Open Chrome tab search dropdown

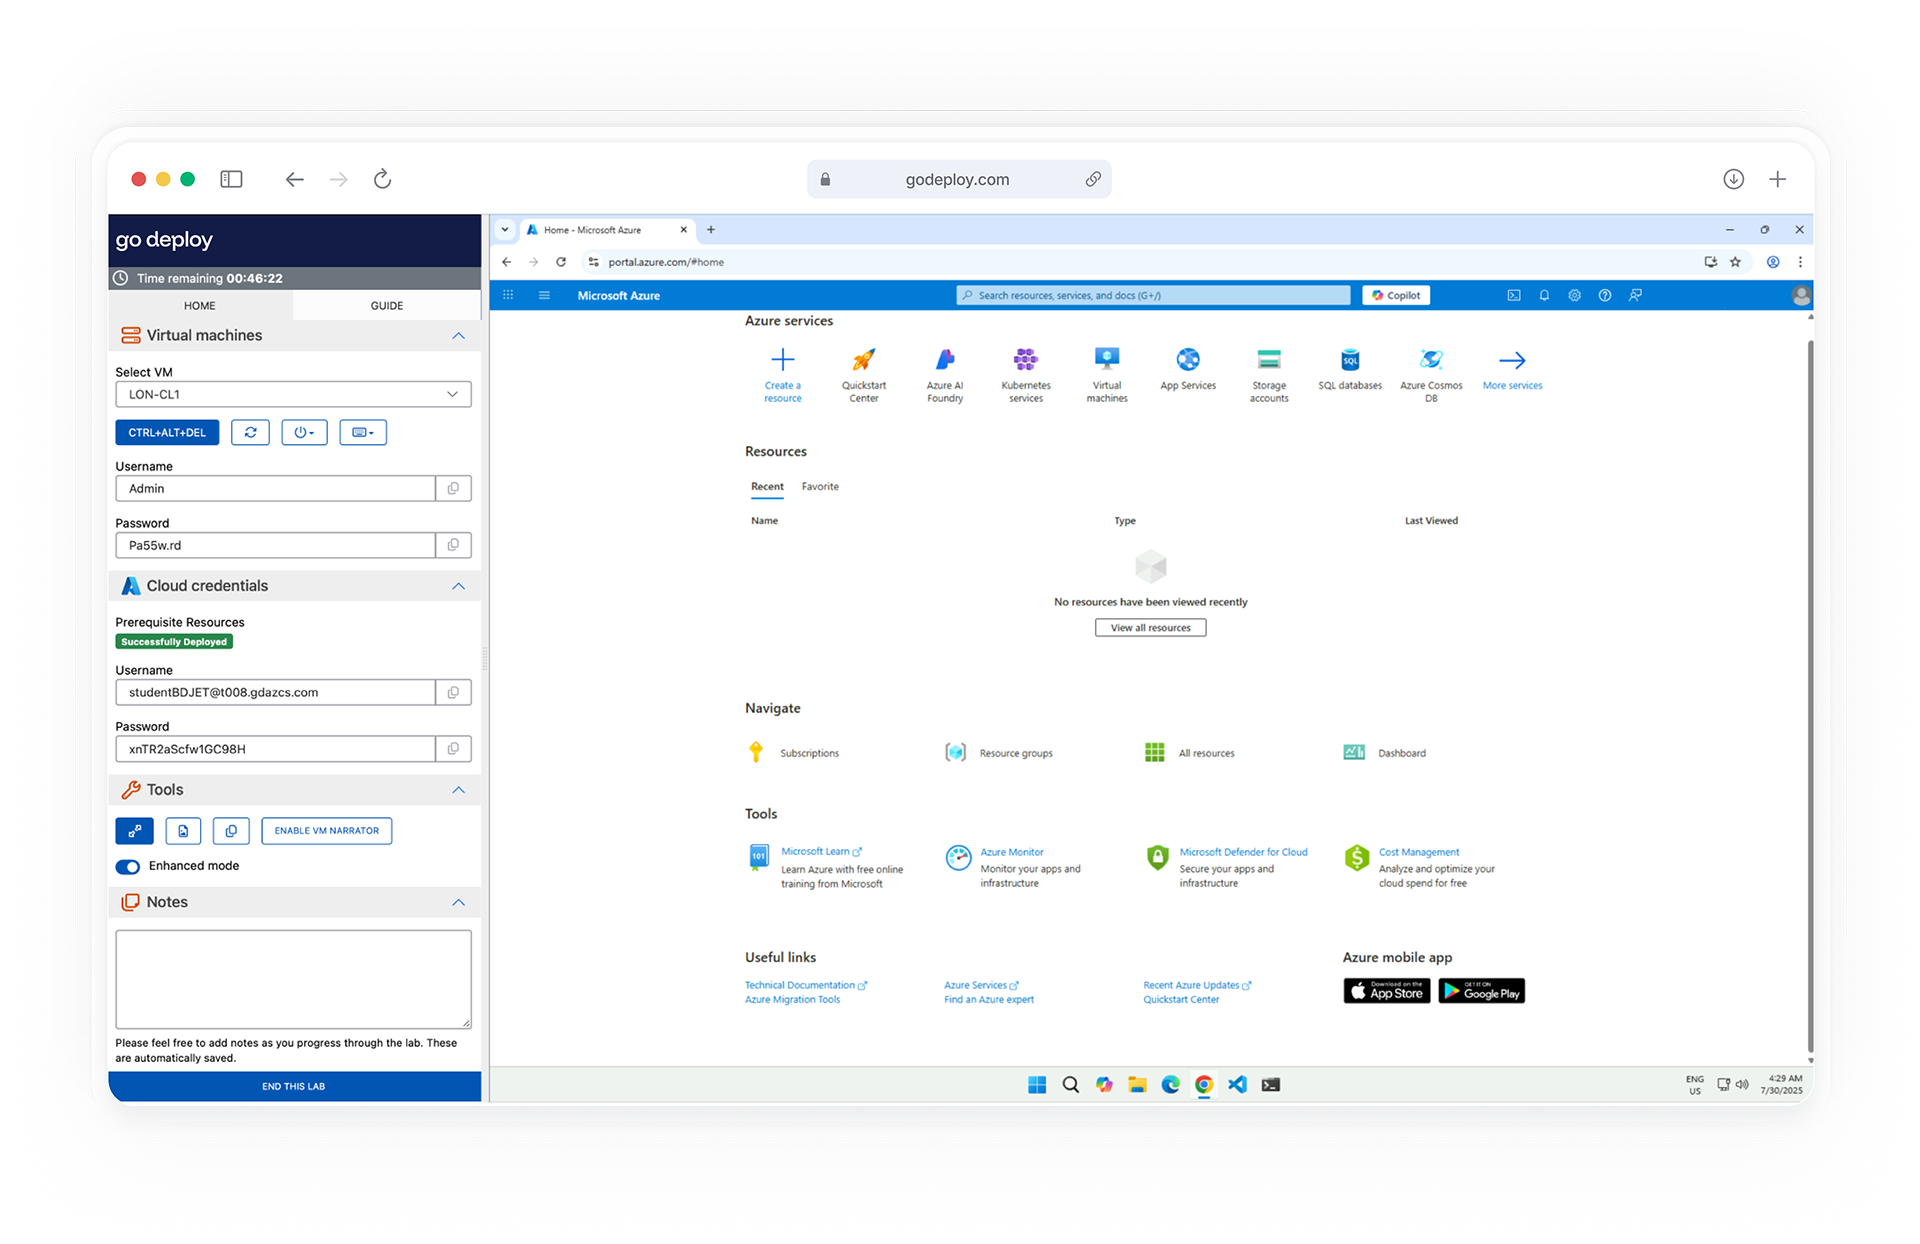tap(505, 229)
